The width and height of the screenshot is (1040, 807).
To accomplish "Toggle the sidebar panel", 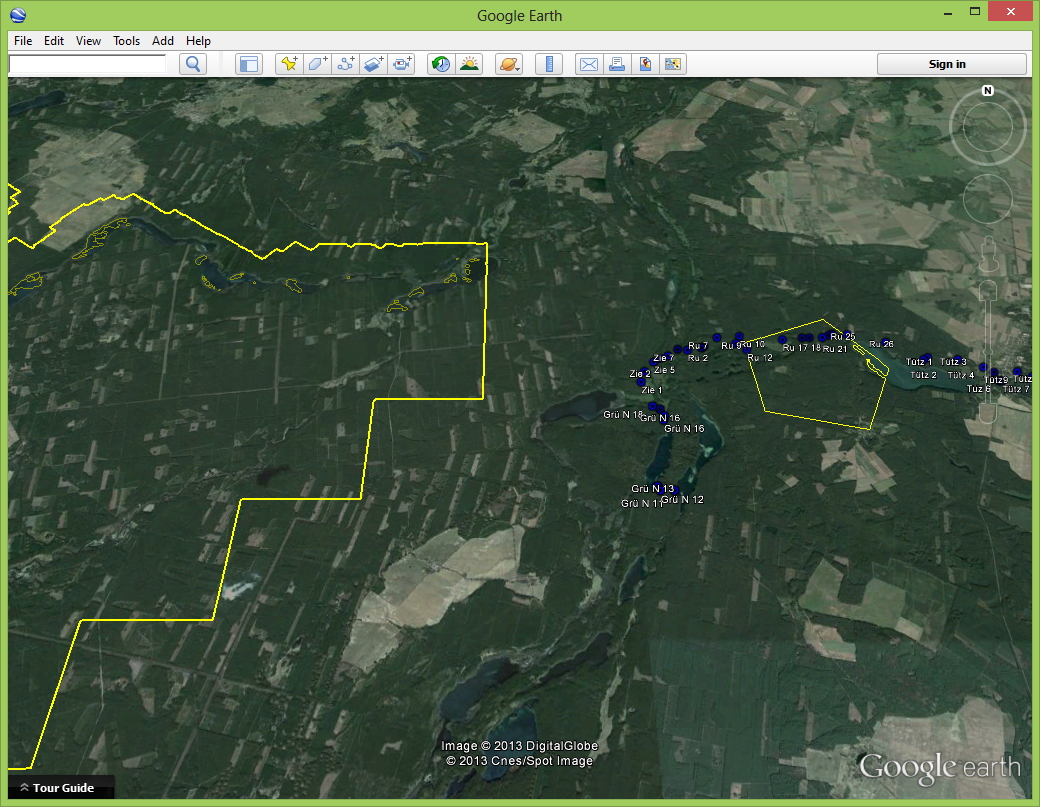I will pyautogui.click(x=248, y=64).
